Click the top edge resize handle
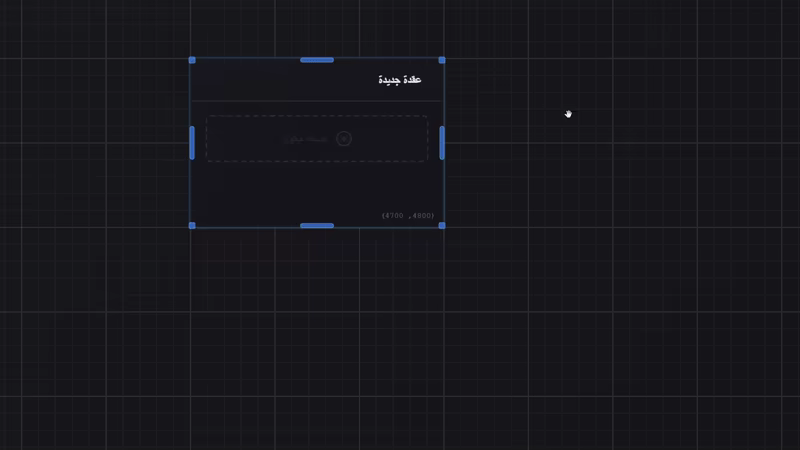The width and height of the screenshot is (800, 450). point(317,60)
